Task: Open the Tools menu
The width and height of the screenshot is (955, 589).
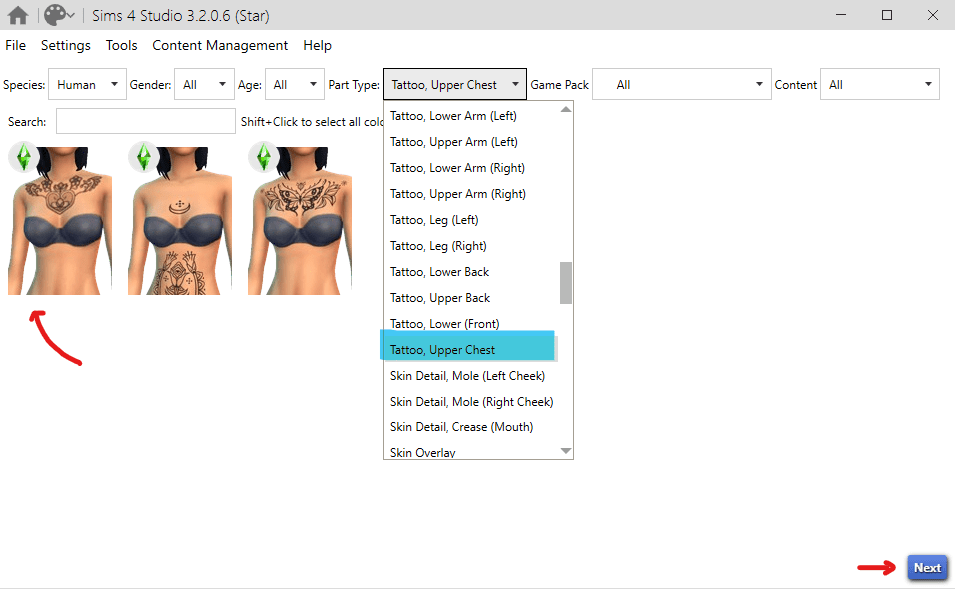Action: pos(121,45)
